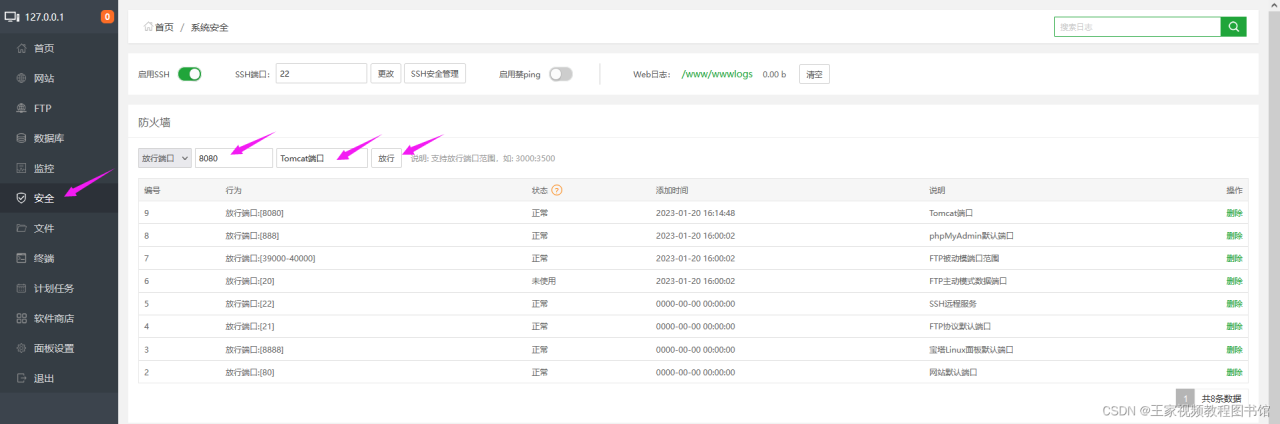Click the terminal icon in sidebar

tap(22, 258)
